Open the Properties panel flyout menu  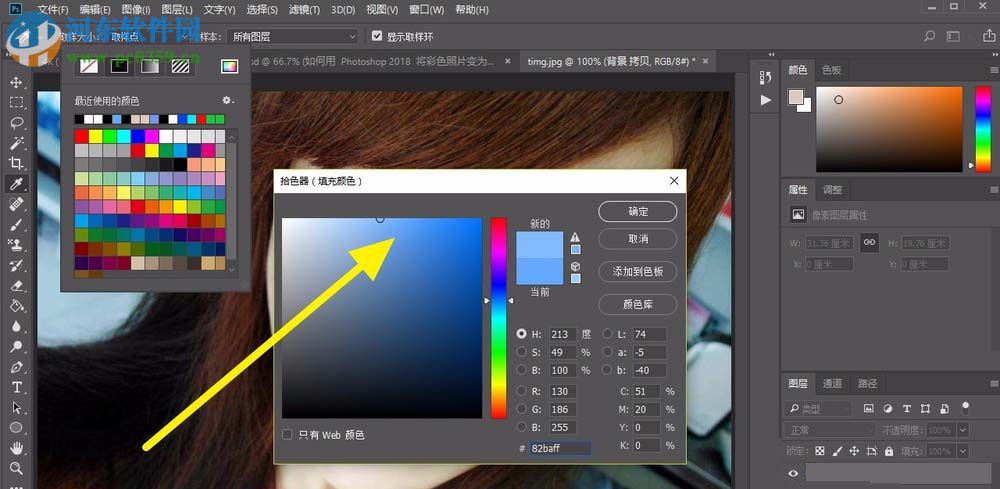point(994,190)
